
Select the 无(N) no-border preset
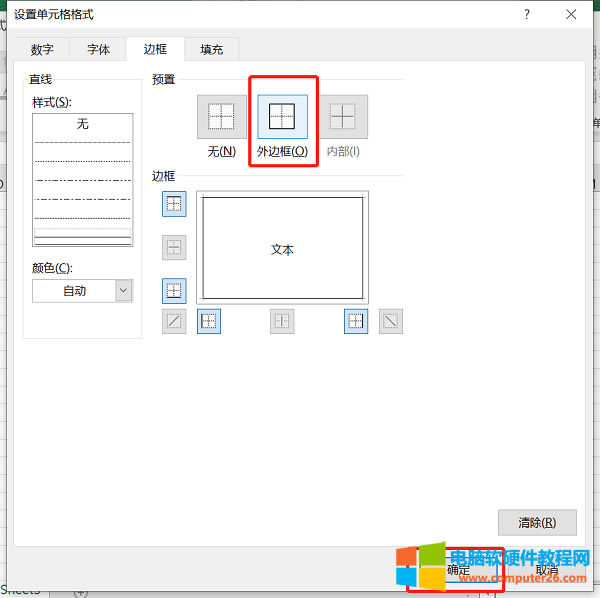tap(222, 117)
